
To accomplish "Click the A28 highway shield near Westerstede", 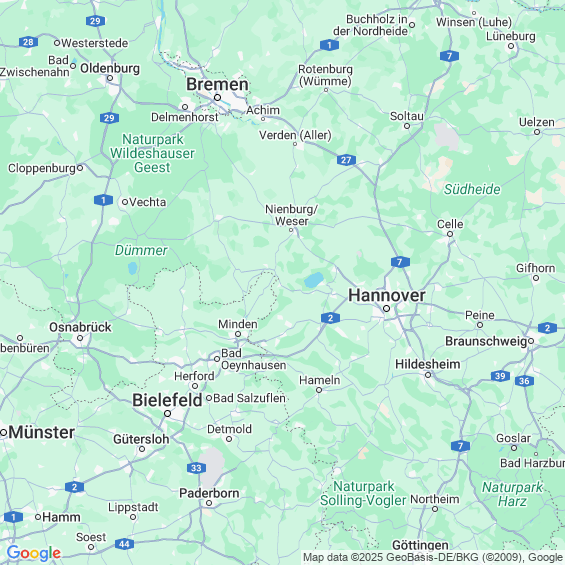I will point(28,42).
